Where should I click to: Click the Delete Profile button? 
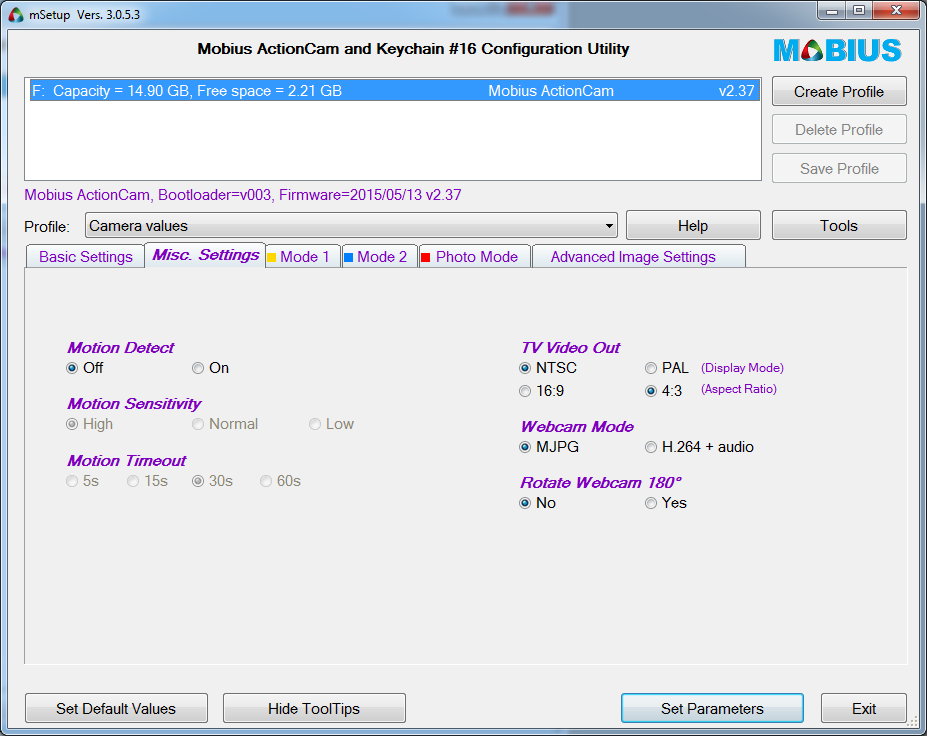pos(839,129)
